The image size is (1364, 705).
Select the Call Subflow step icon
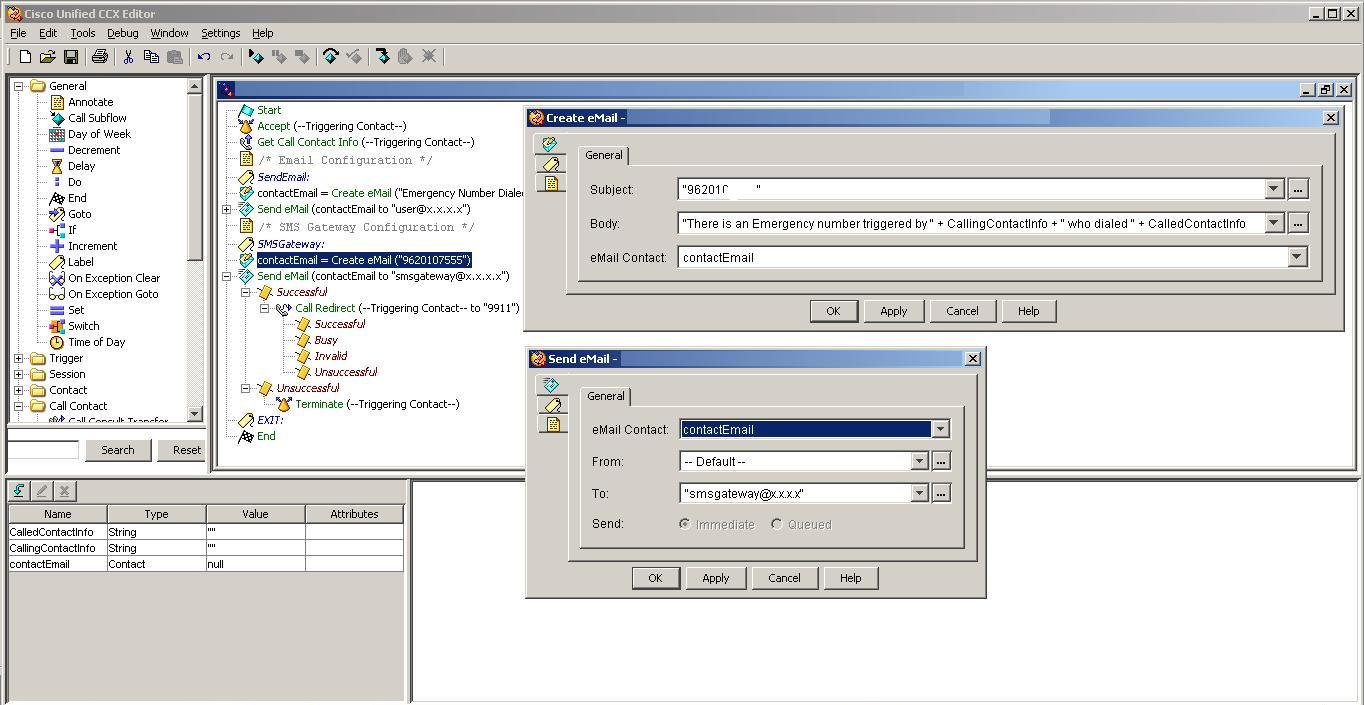[x=57, y=118]
